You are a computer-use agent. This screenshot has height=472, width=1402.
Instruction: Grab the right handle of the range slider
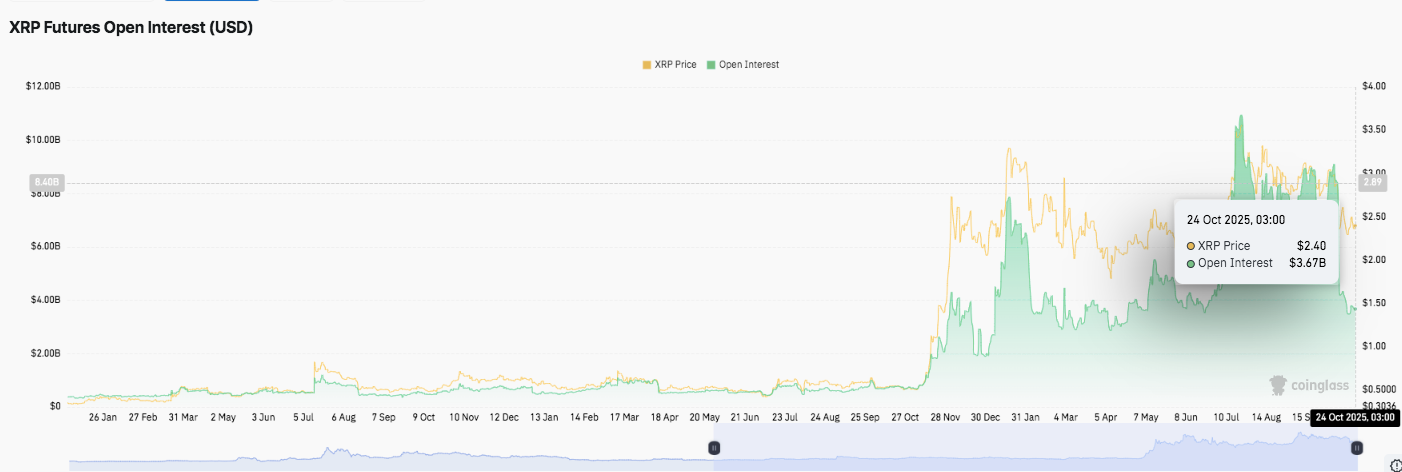[1355, 449]
